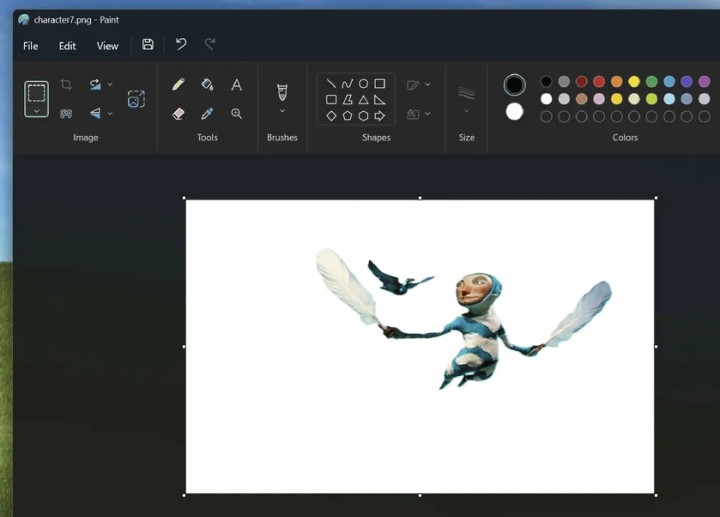Choose the Eraser tool
This screenshot has width=720, height=517.
pos(178,114)
